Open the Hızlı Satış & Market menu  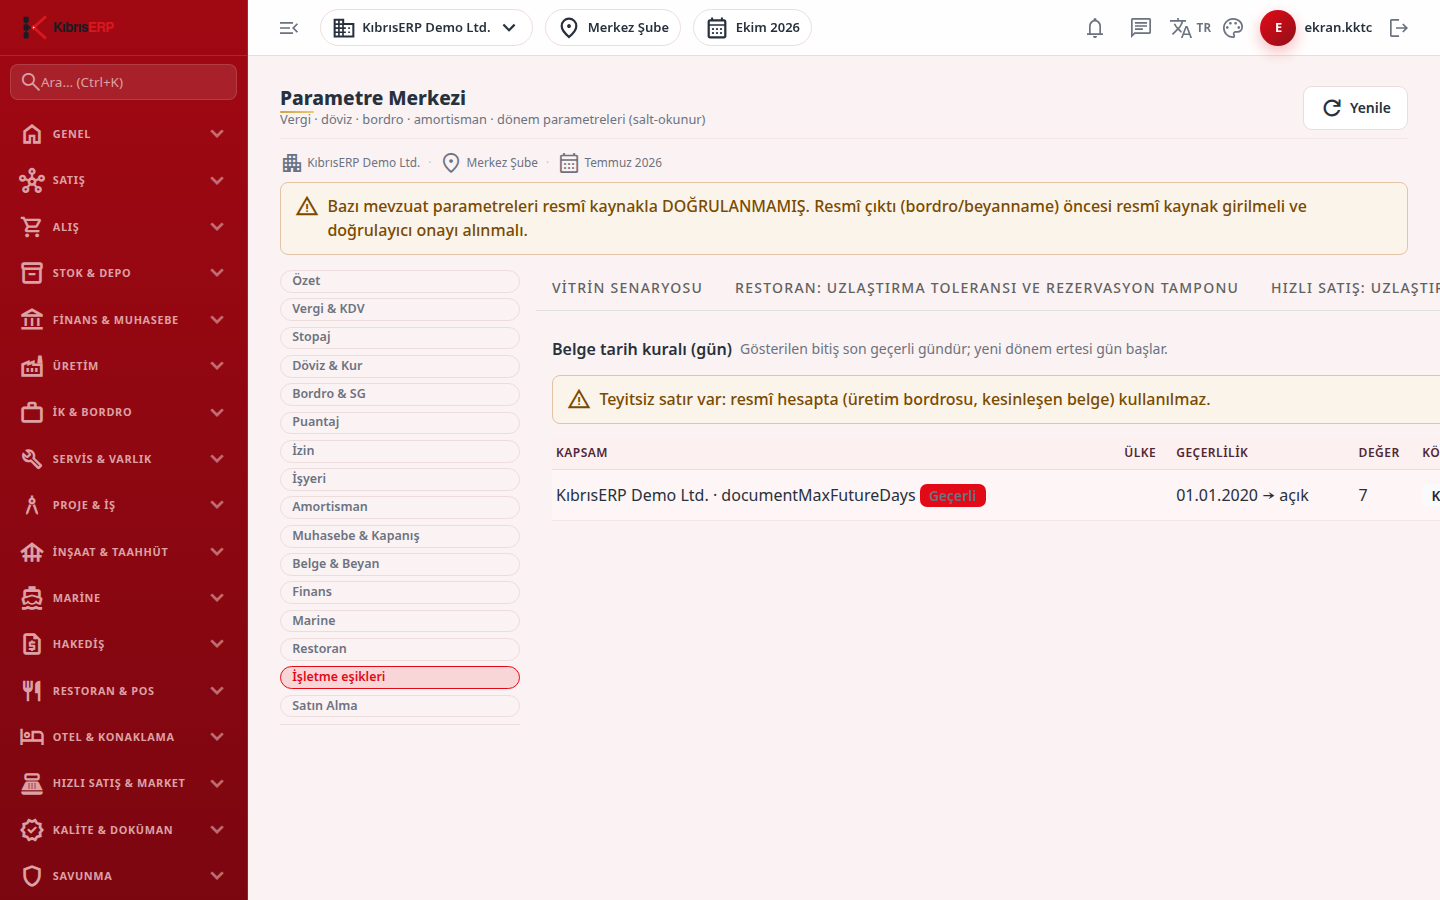pos(123,783)
